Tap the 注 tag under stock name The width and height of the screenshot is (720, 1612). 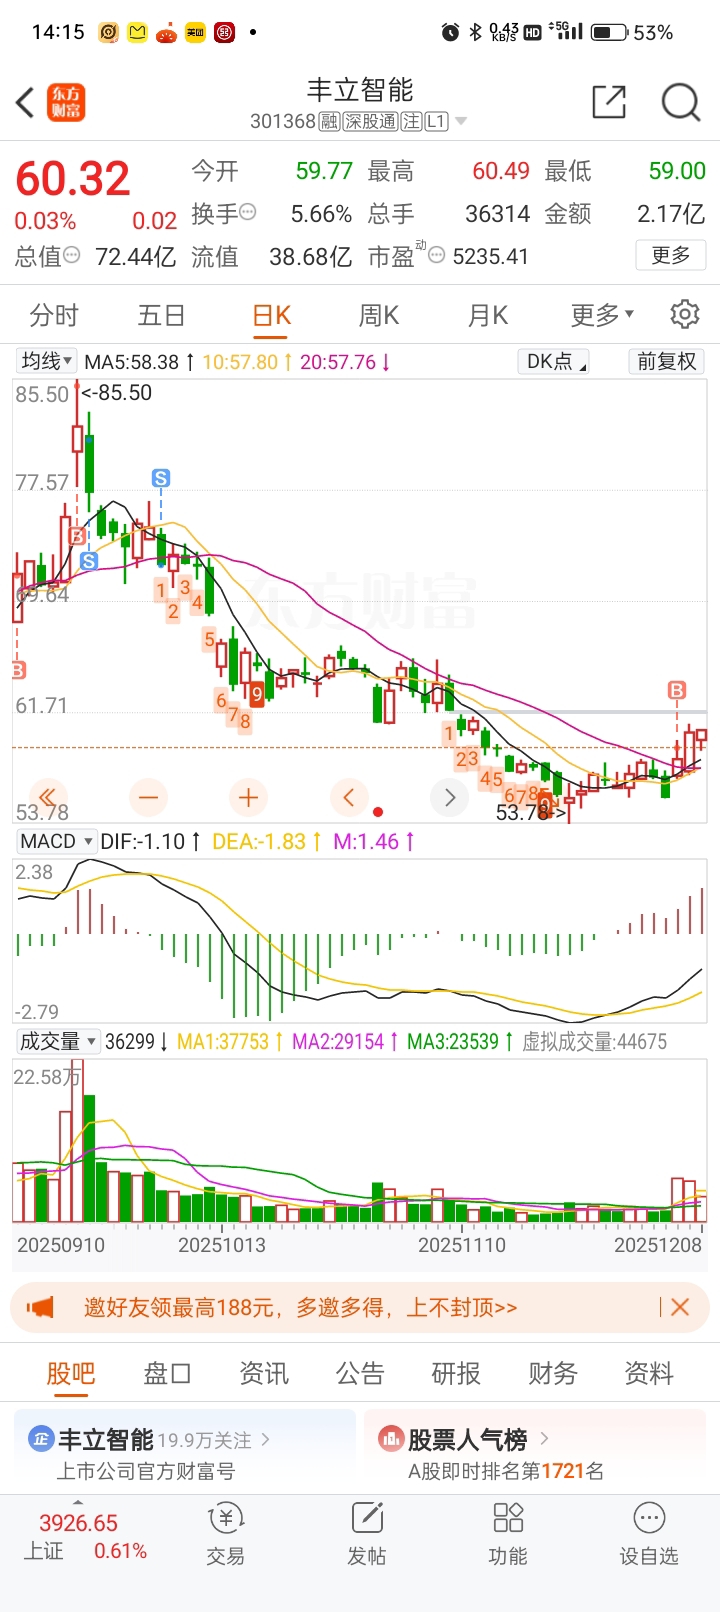[x=411, y=122]
